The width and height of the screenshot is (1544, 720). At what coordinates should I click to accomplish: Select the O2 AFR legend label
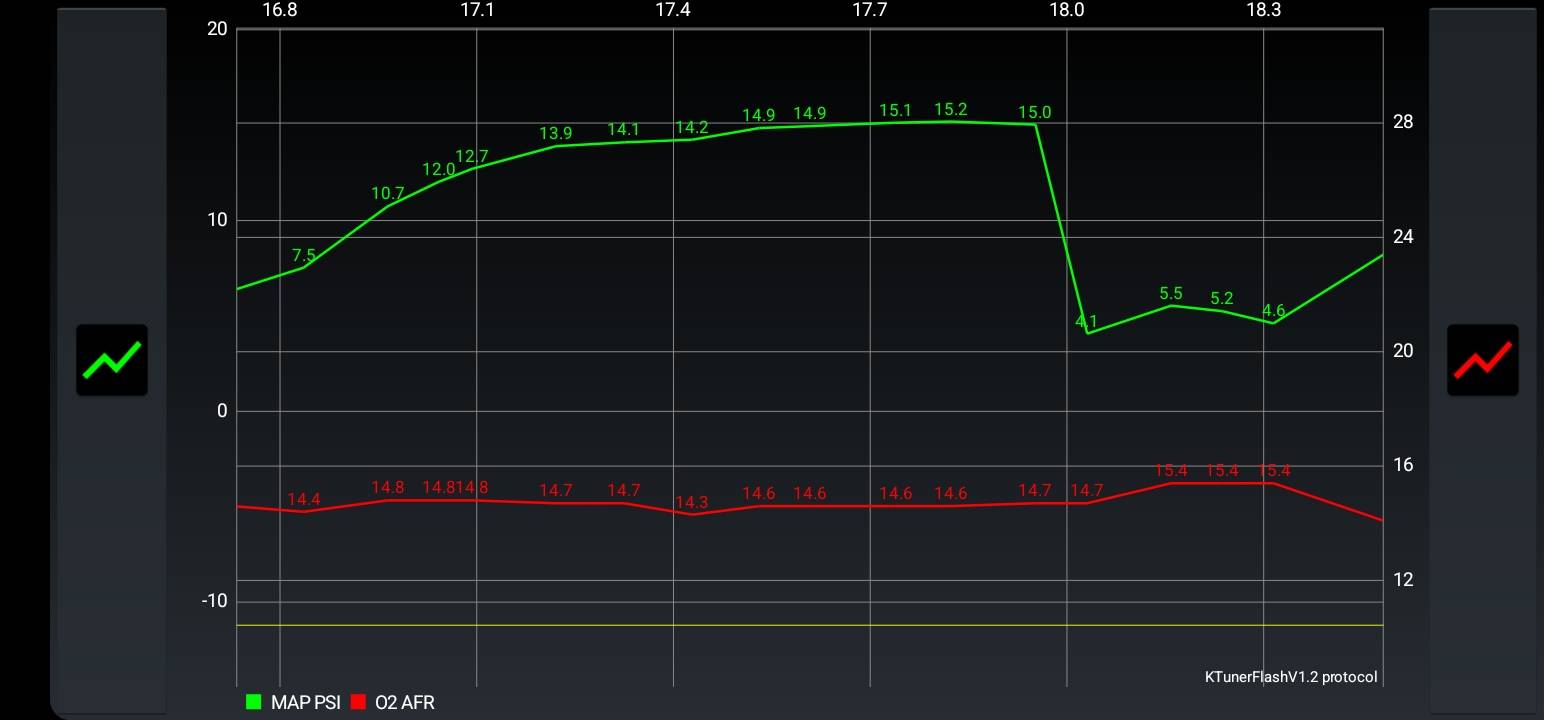pos(405,703)
